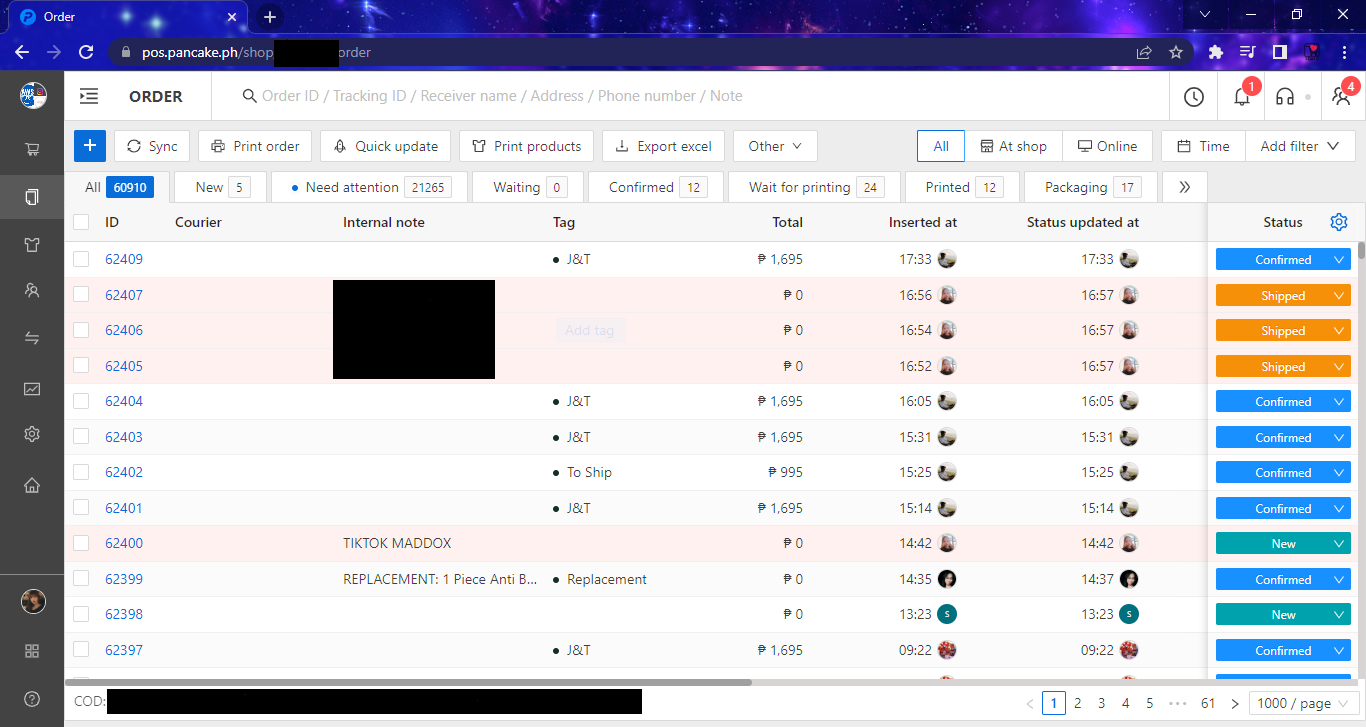1366x727 pixels.
Task: Open the transfer arrows sidebar icon
Action: point(32,338)
